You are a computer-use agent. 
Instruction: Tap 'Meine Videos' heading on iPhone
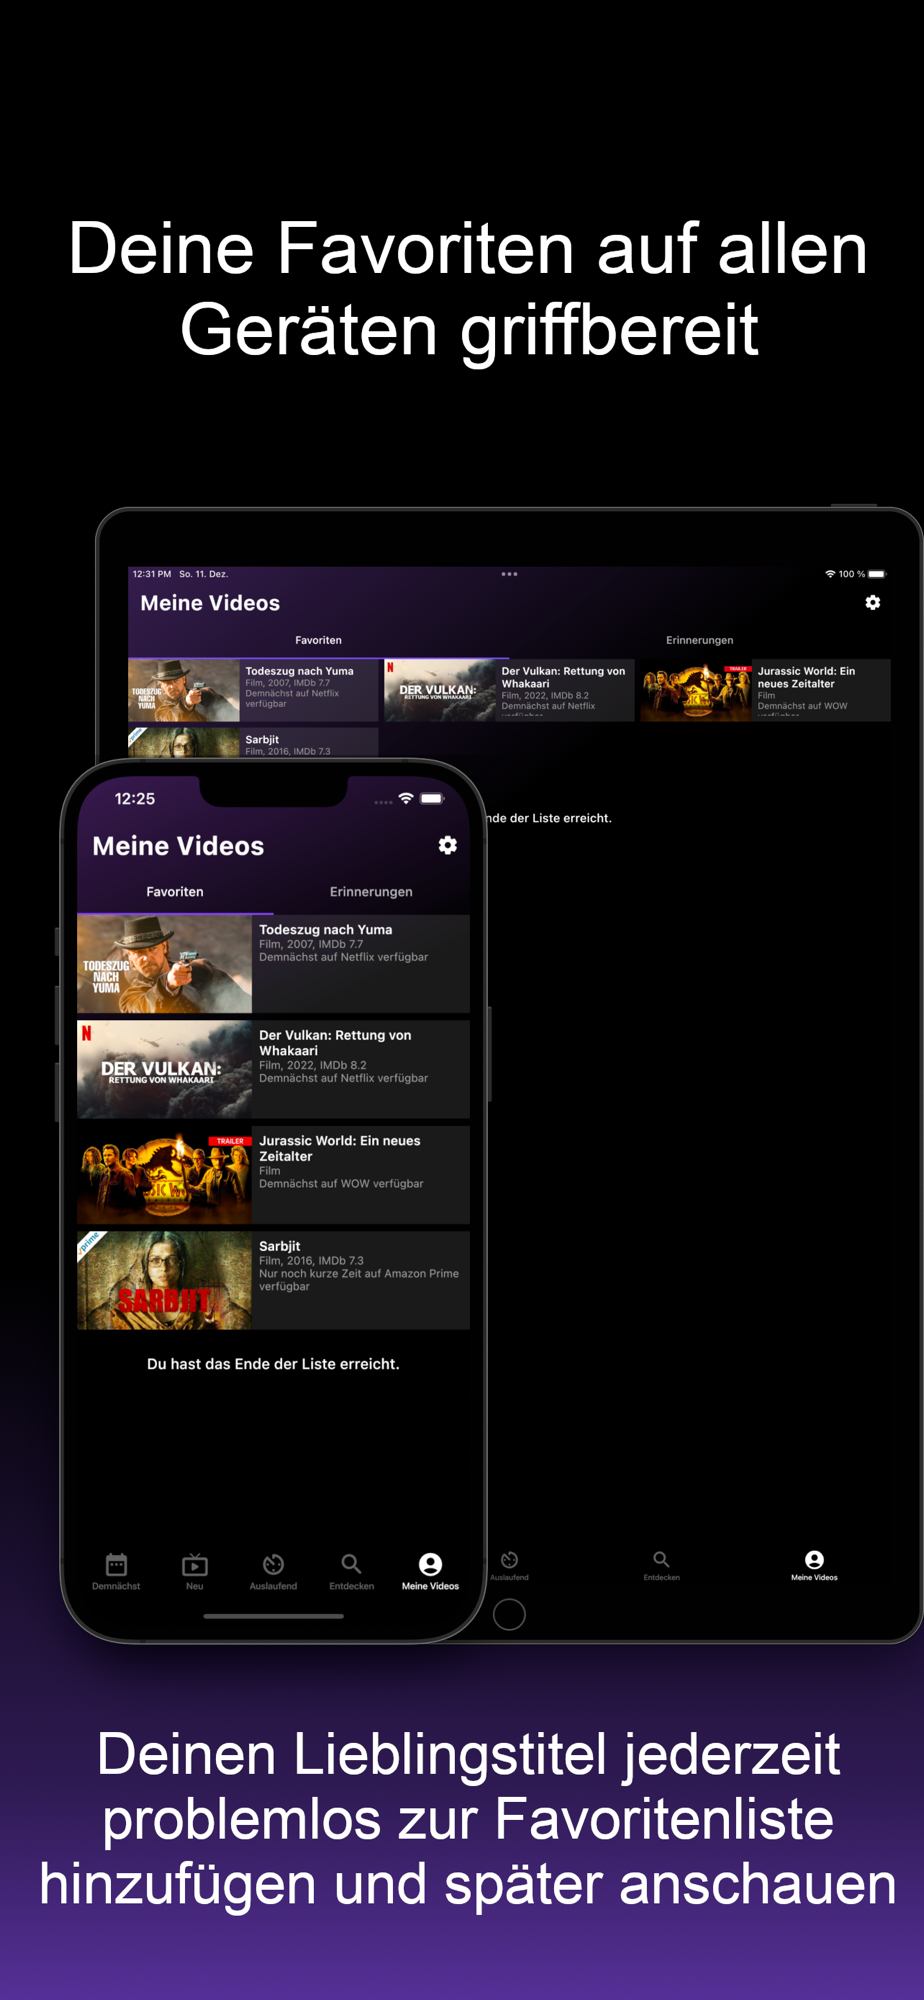(x=178, y=846)
